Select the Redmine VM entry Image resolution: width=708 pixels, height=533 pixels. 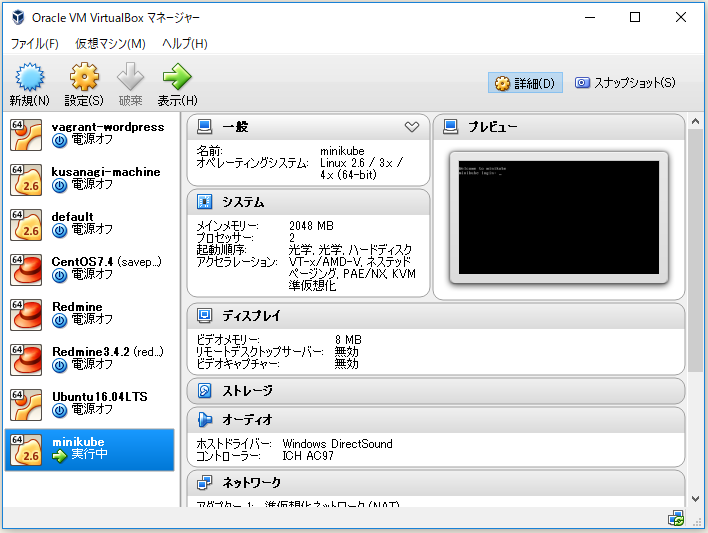point(89,314)
